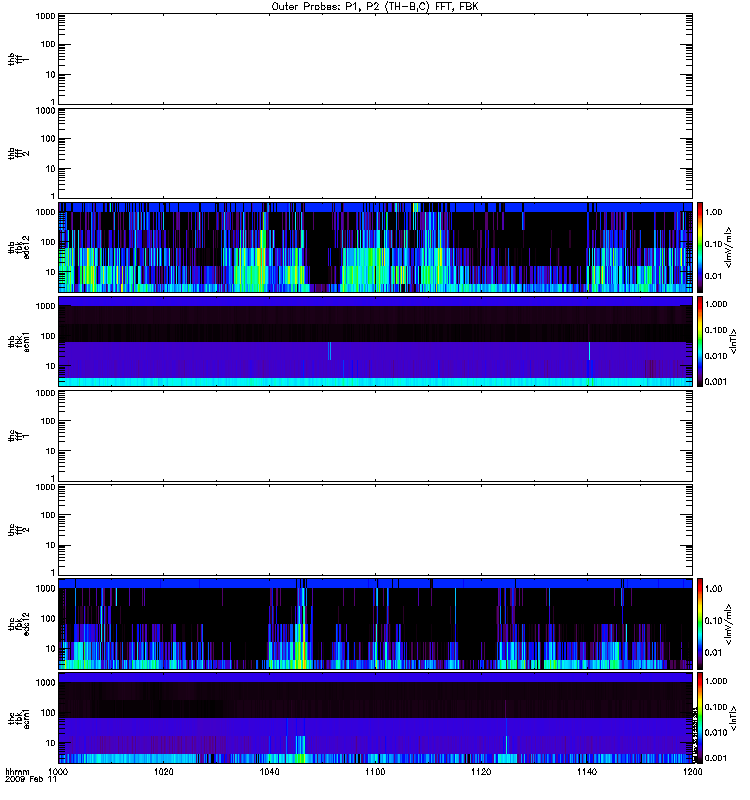This screenshot has width=750, height=800.
Task: Click the '0.01' value on thb edc12 color bar
Action: [713, 276]
